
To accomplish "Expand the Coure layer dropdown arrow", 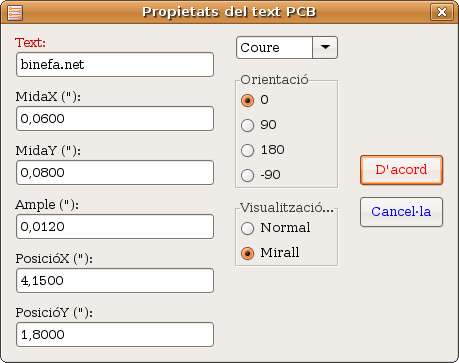I will [x=325, y=47].
